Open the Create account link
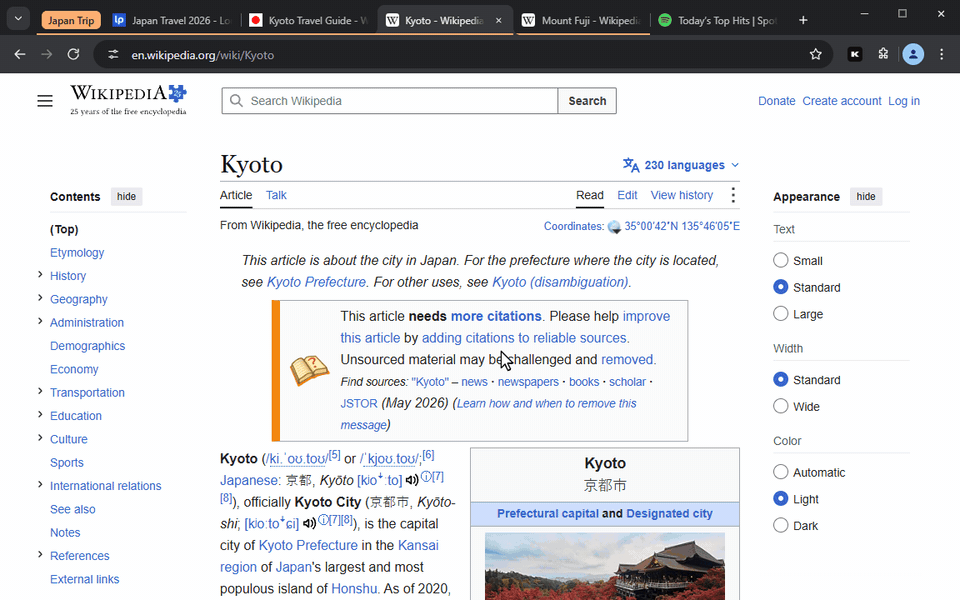Image resolution: width=960 pixels, height=600 pixels. pos(842,101)
